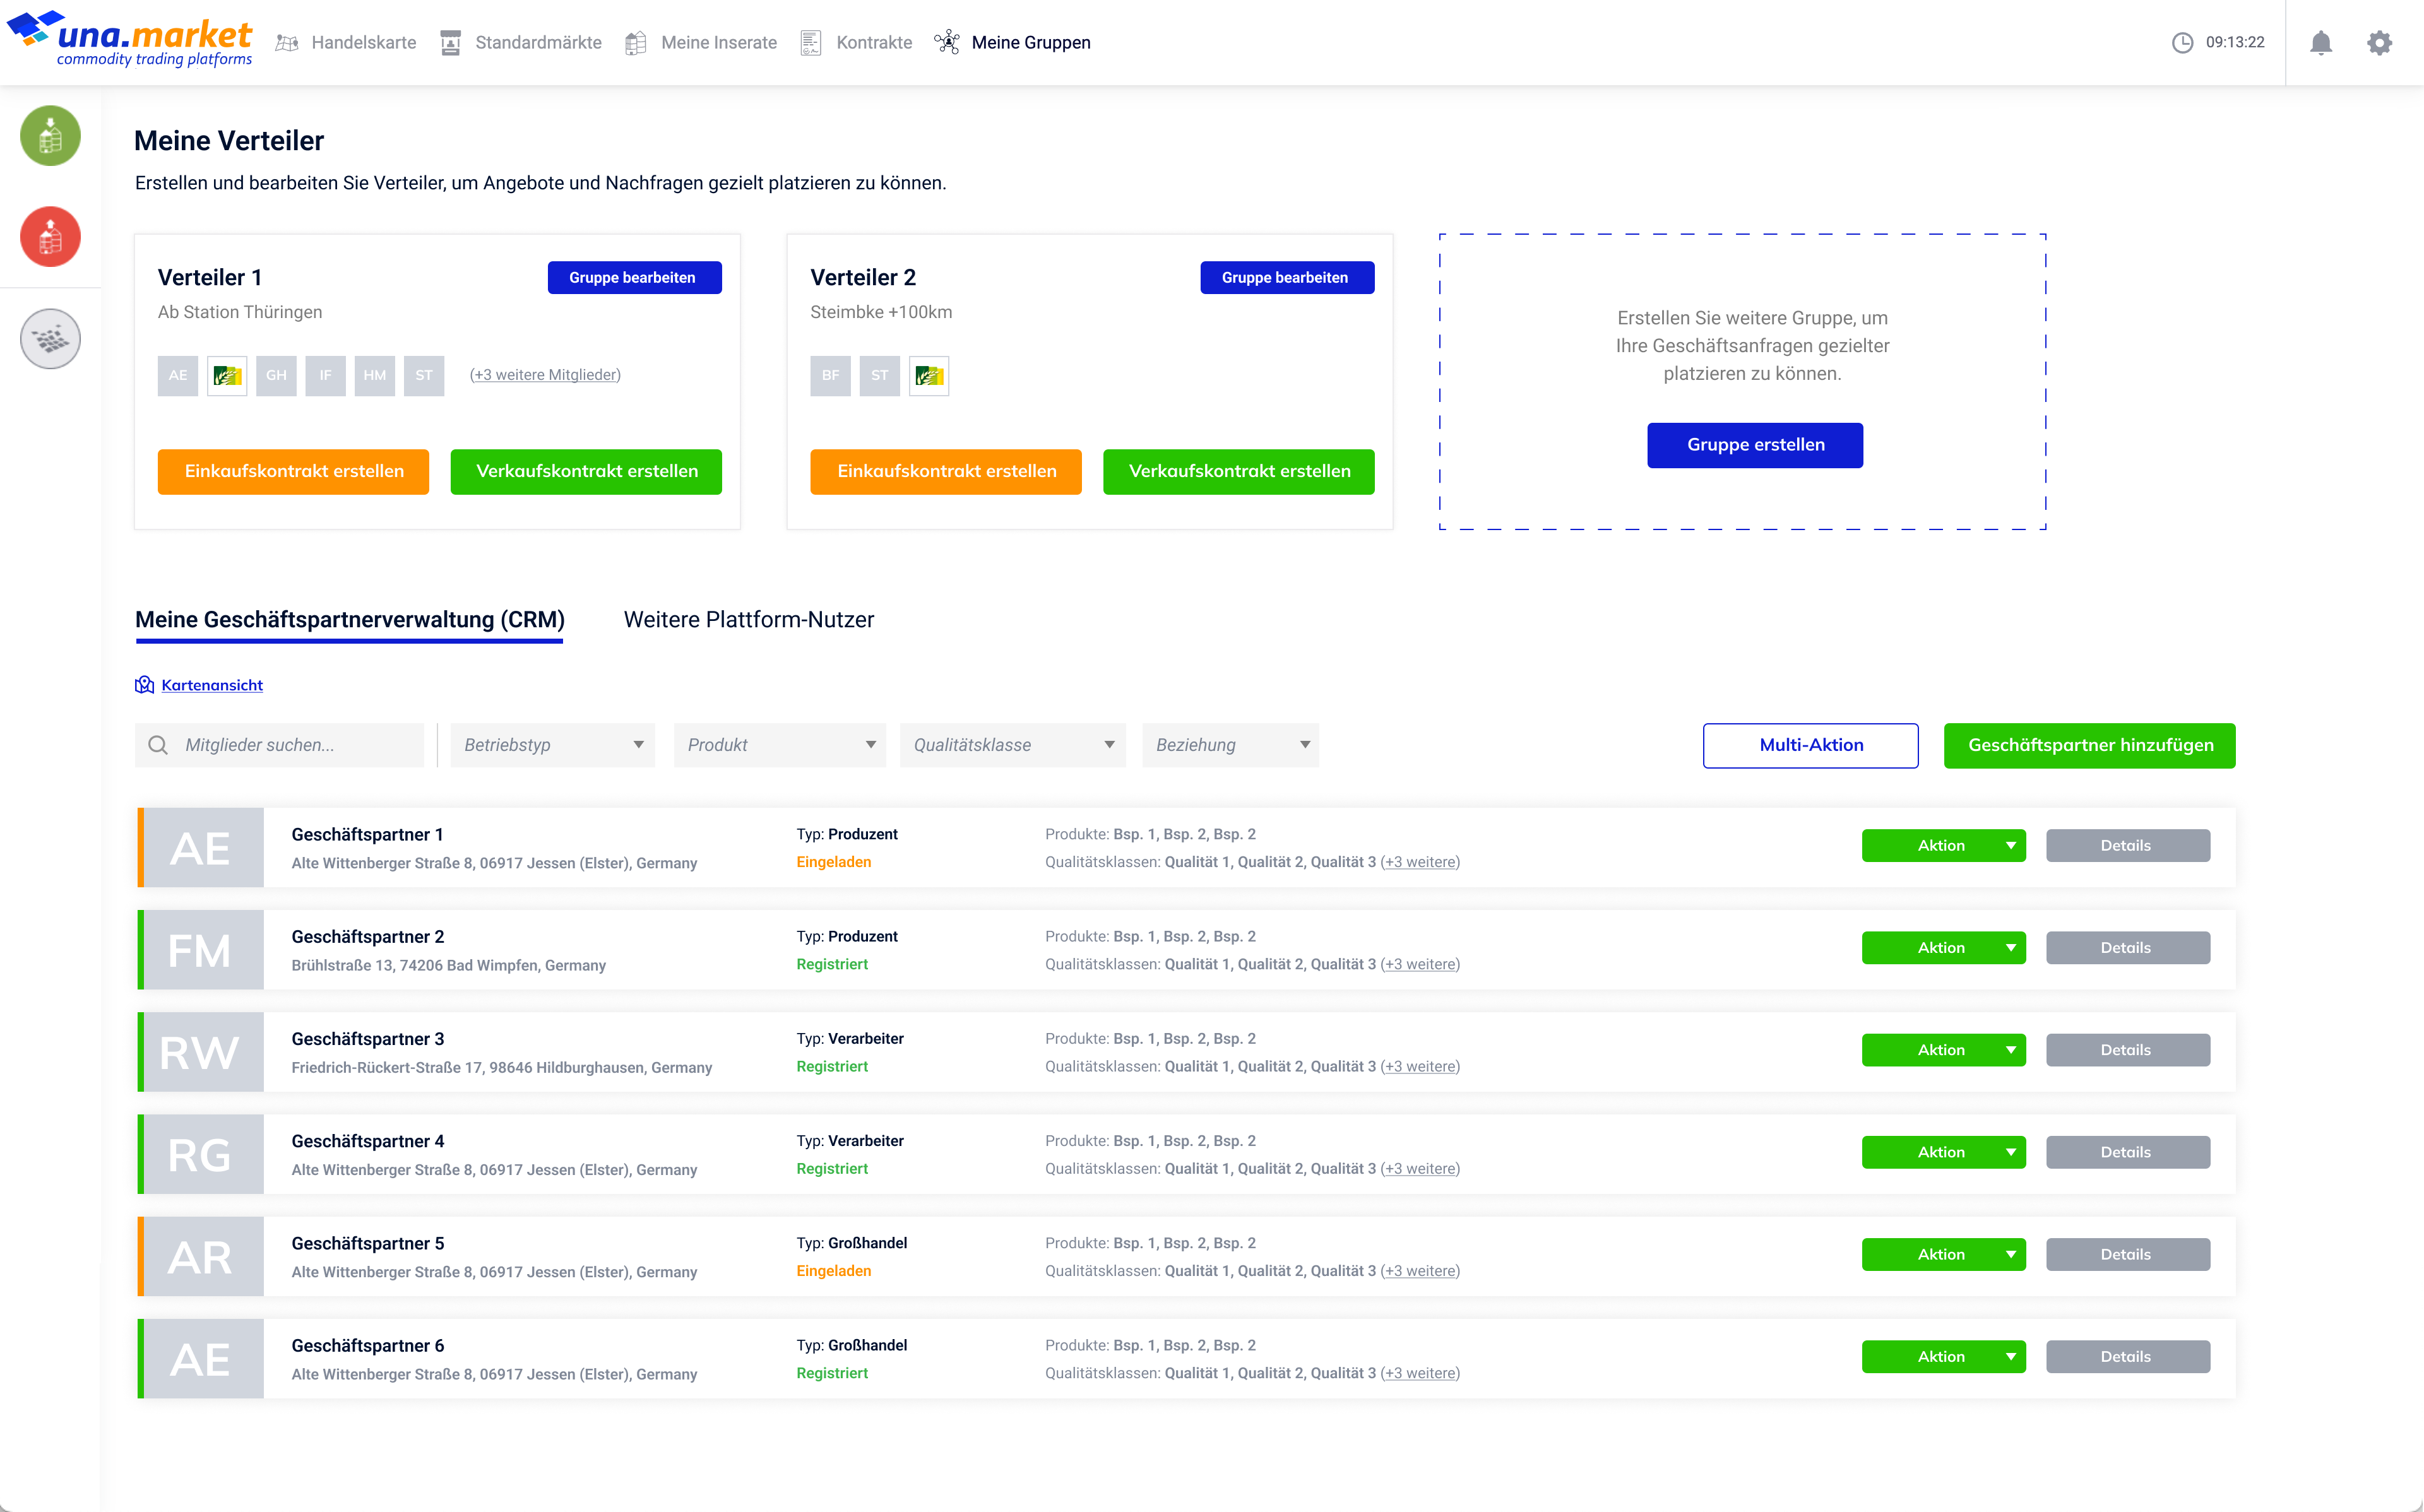Click the AE member avatar in Verteiler 1
Viewport: 2424px width, 1512px height.
click(x=177, y=376)
